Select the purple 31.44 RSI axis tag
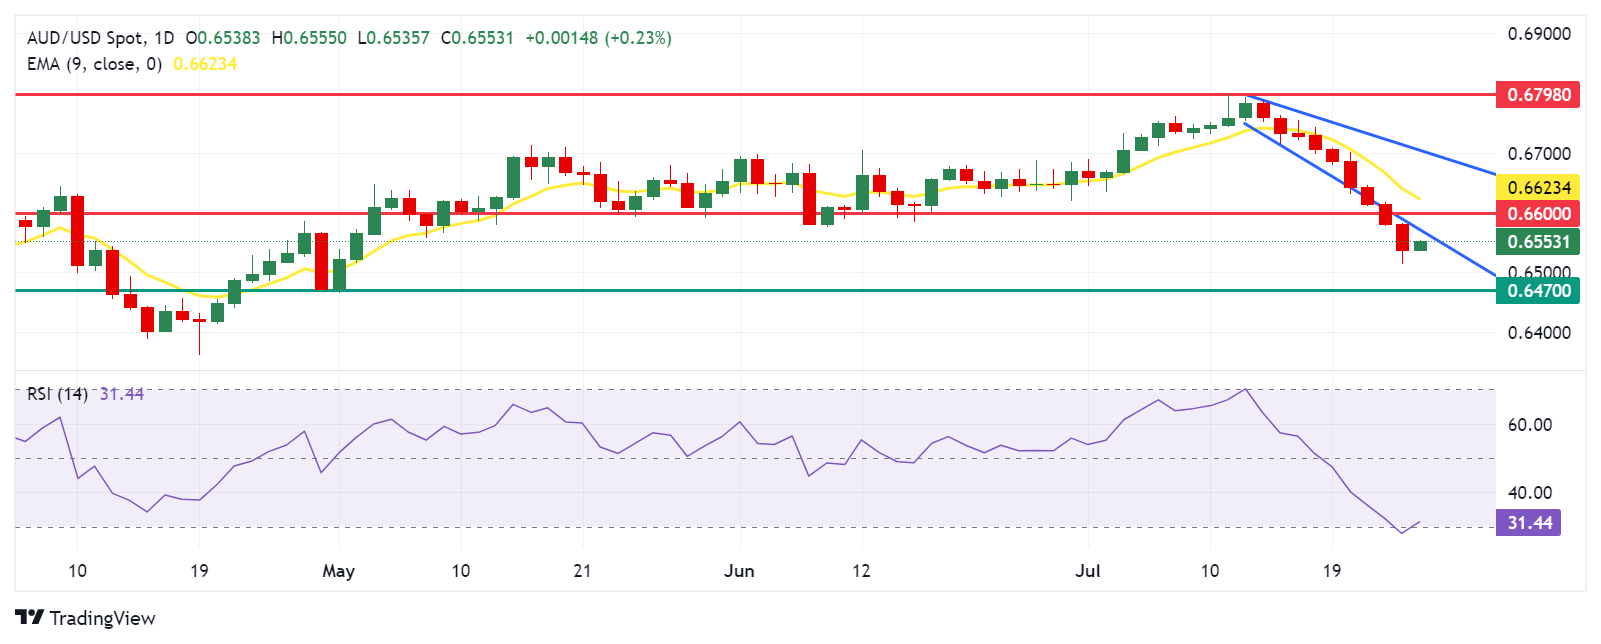The image size is (1601, 644). coord(1529,523)
